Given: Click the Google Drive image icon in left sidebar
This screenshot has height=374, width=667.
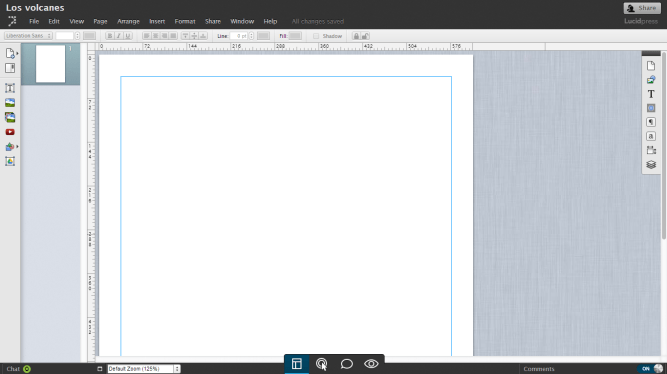Looking at the screenshot, I should (x=10, y=161).
